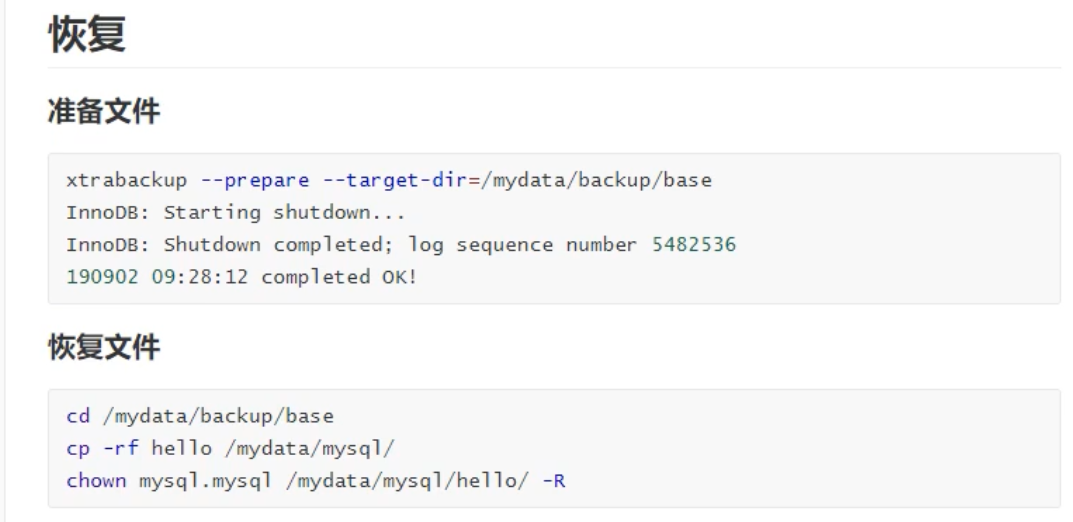1073x522 pixels.
Task: Click the cp command word
Action: click(77, 448)
